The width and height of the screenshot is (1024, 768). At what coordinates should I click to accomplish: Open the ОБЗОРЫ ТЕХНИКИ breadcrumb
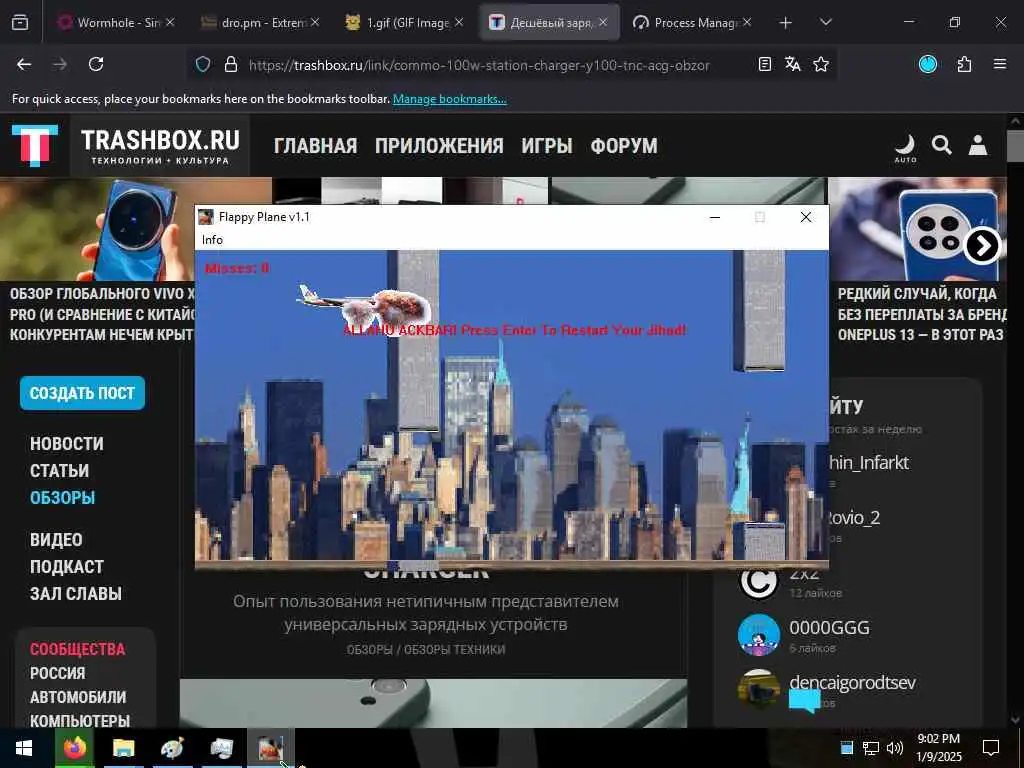[x=455, y=650]
